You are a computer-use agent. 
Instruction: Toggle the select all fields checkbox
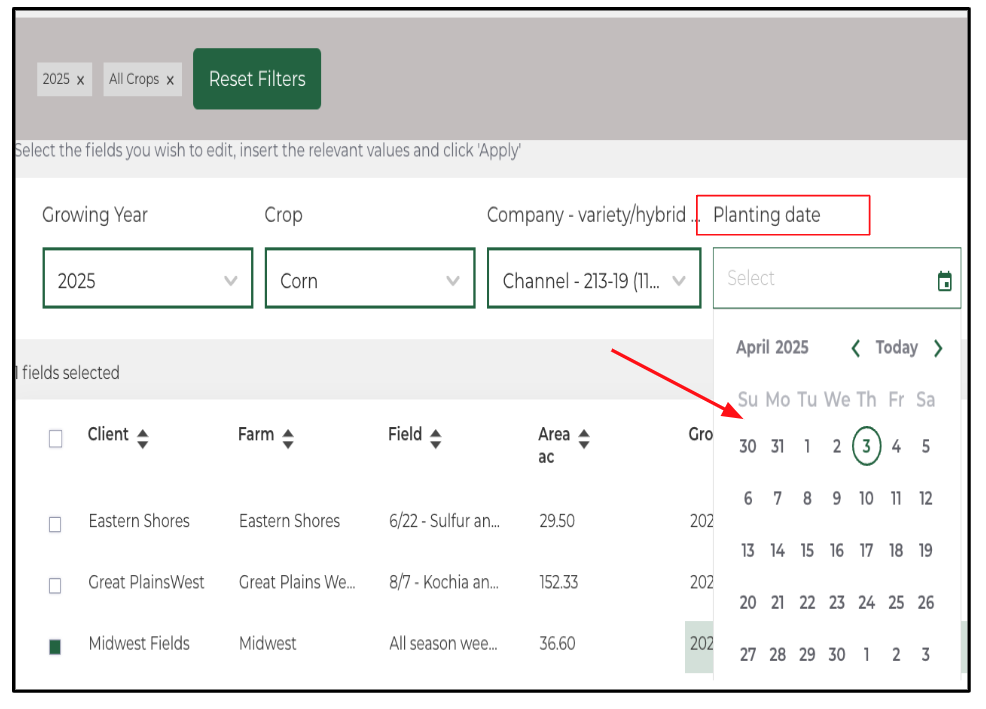[x=56, y=438]
